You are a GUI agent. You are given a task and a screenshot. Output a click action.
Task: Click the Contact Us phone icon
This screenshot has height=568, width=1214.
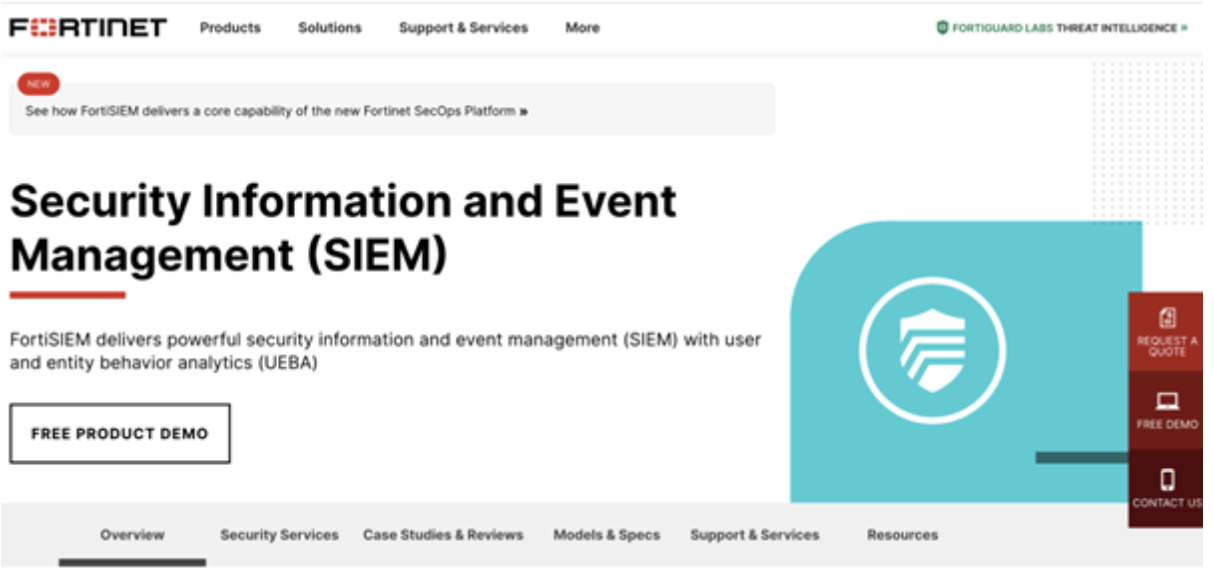tap(1167, 480)
